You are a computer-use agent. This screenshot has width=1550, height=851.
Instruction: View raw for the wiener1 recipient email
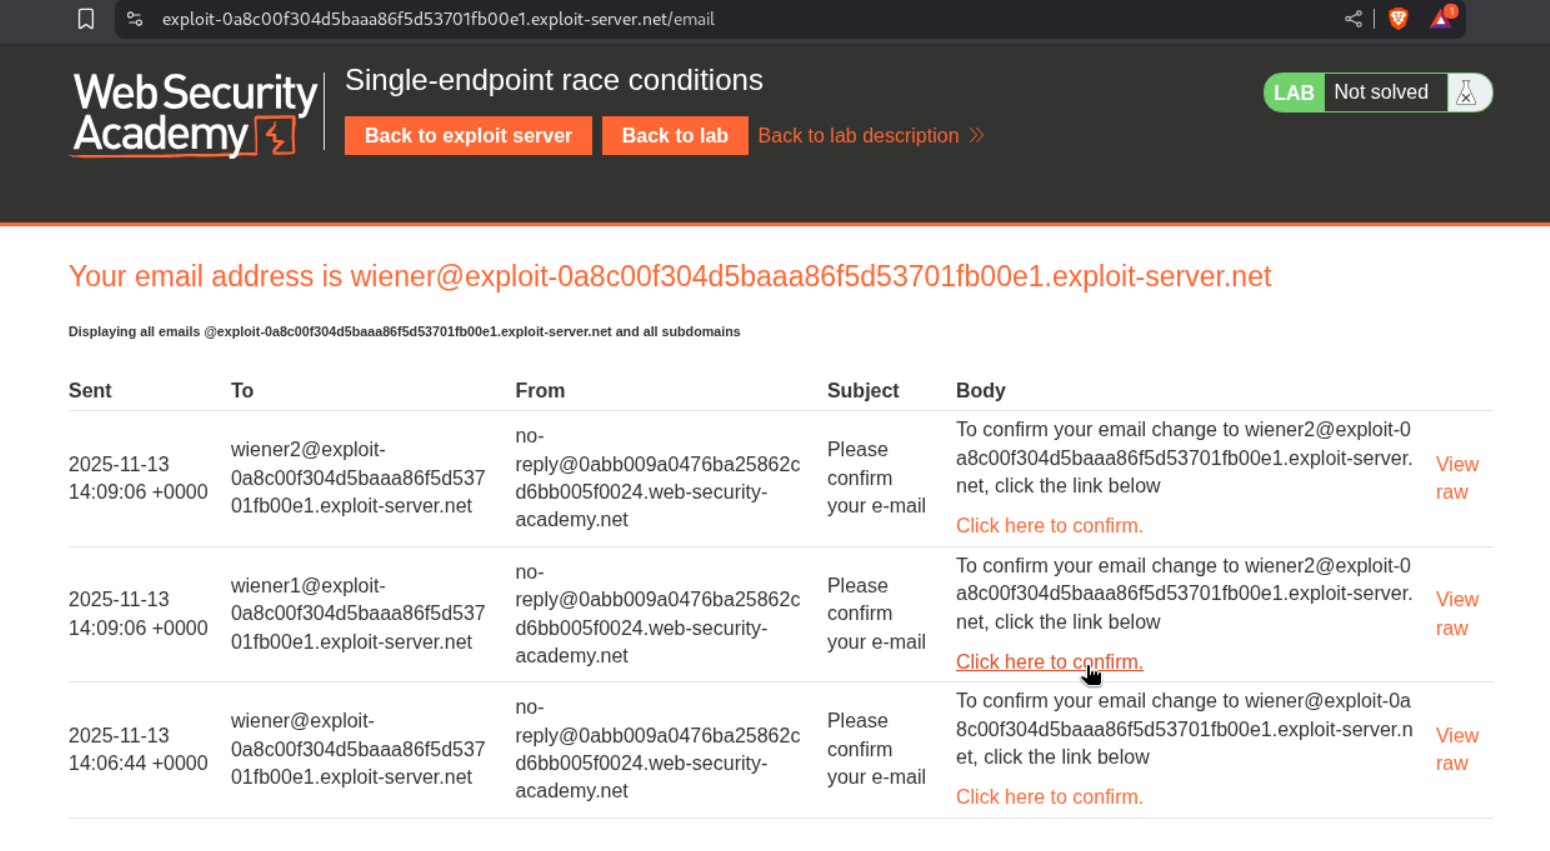coord(1456,614)
